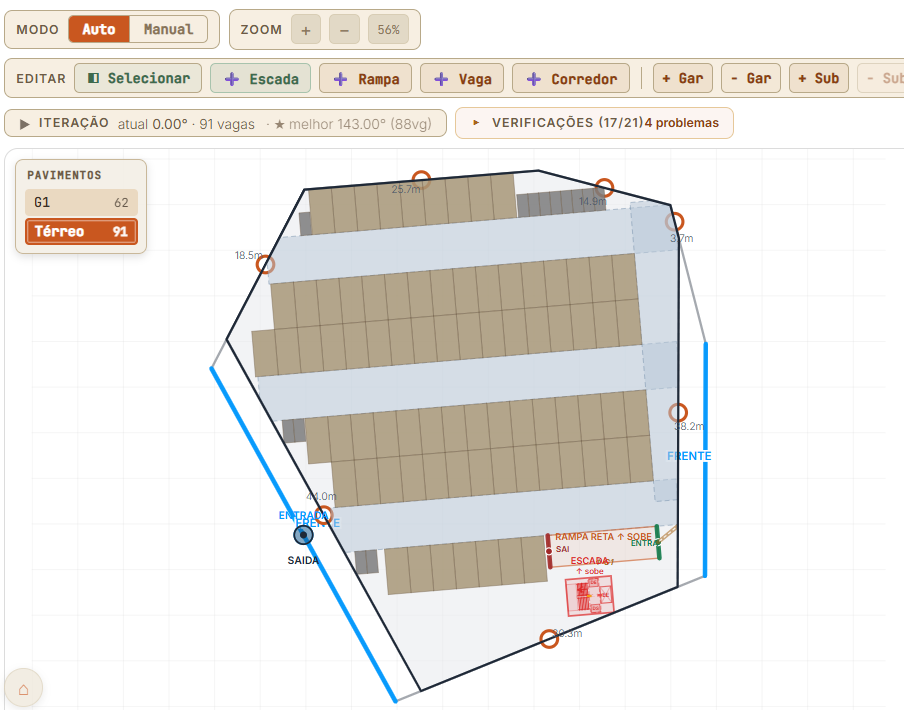
Task: Expand the Verificações problems panel
Action: click(594, 123)
